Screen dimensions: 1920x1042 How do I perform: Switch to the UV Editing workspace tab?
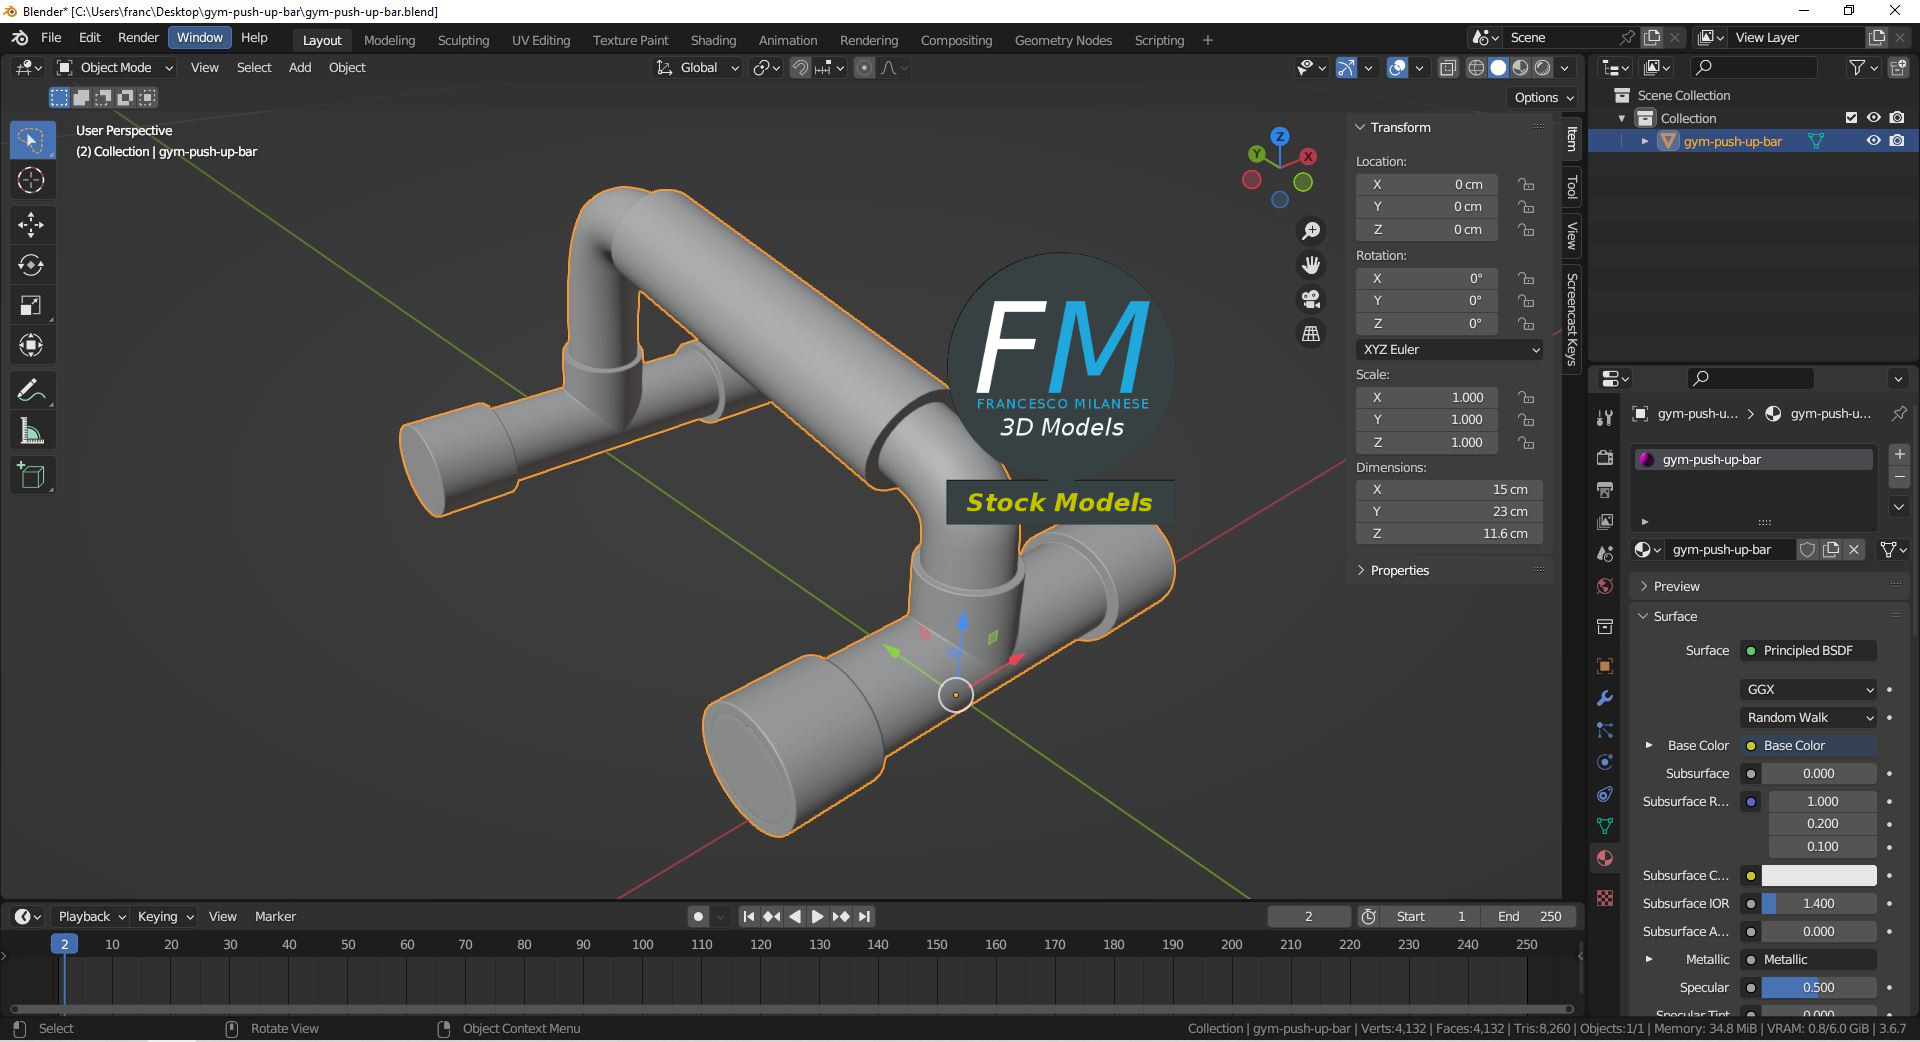(x=541, y=40)
